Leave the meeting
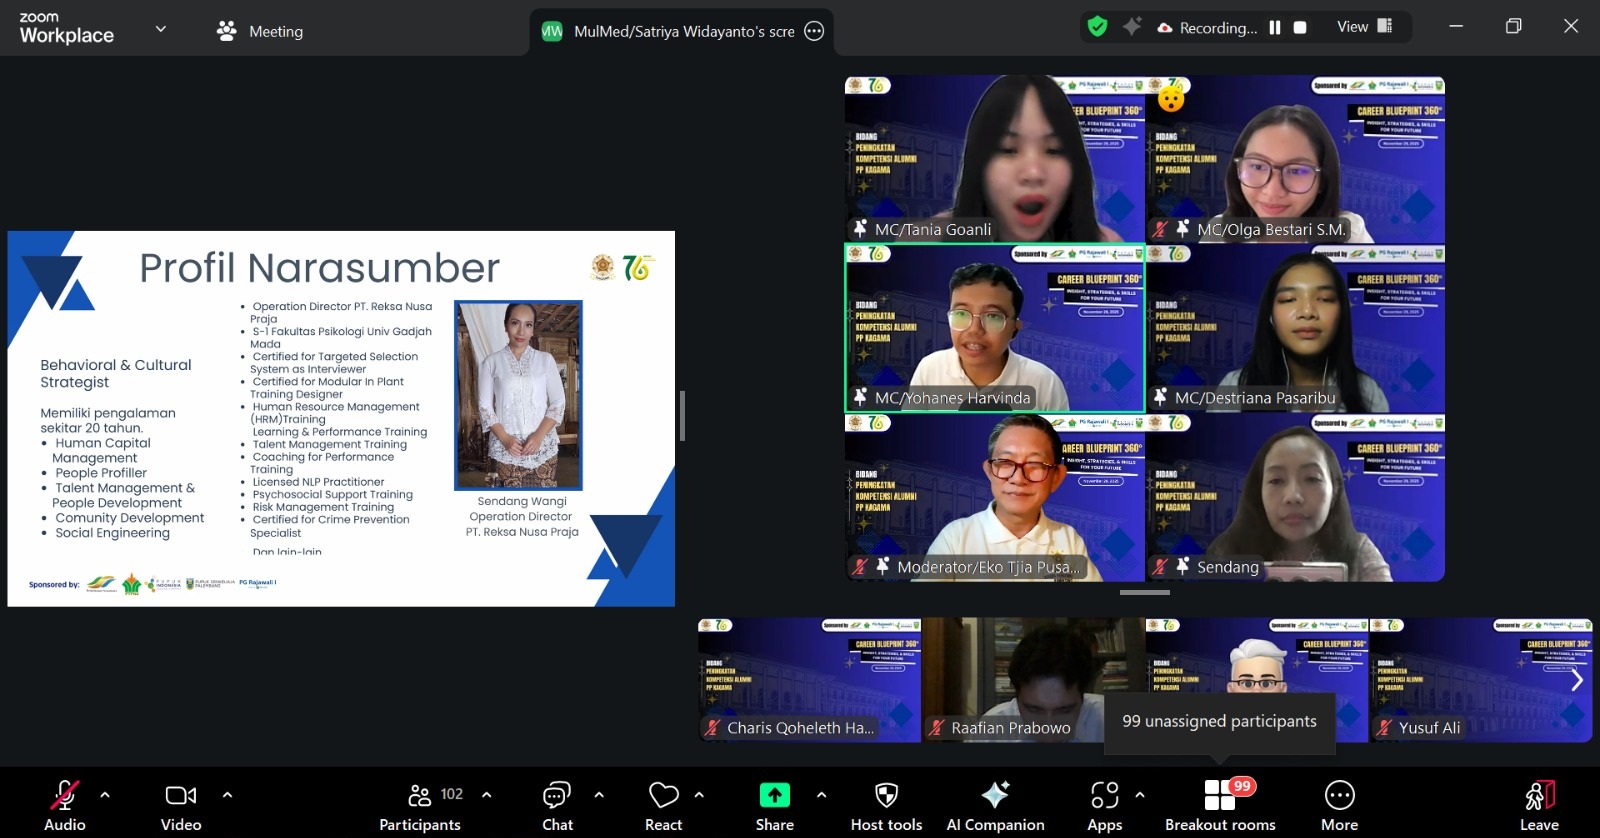 pyautogui.click(x=1539, y=803)
